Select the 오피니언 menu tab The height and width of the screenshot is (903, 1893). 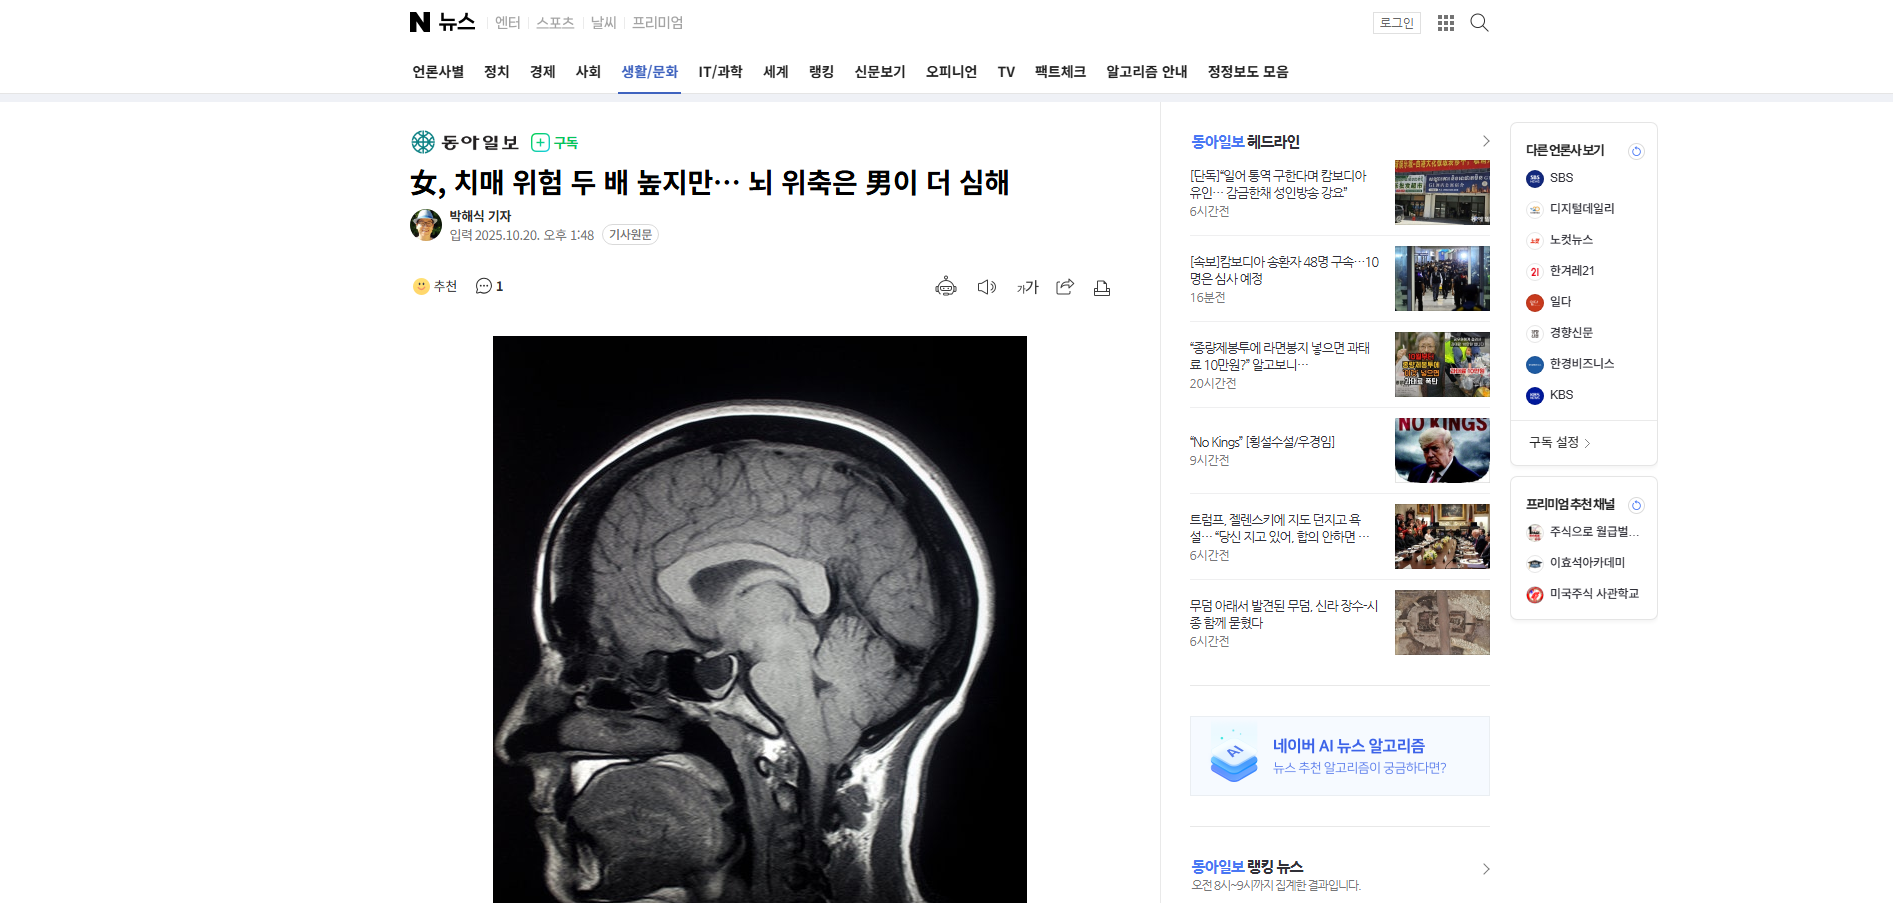(951, 72)
